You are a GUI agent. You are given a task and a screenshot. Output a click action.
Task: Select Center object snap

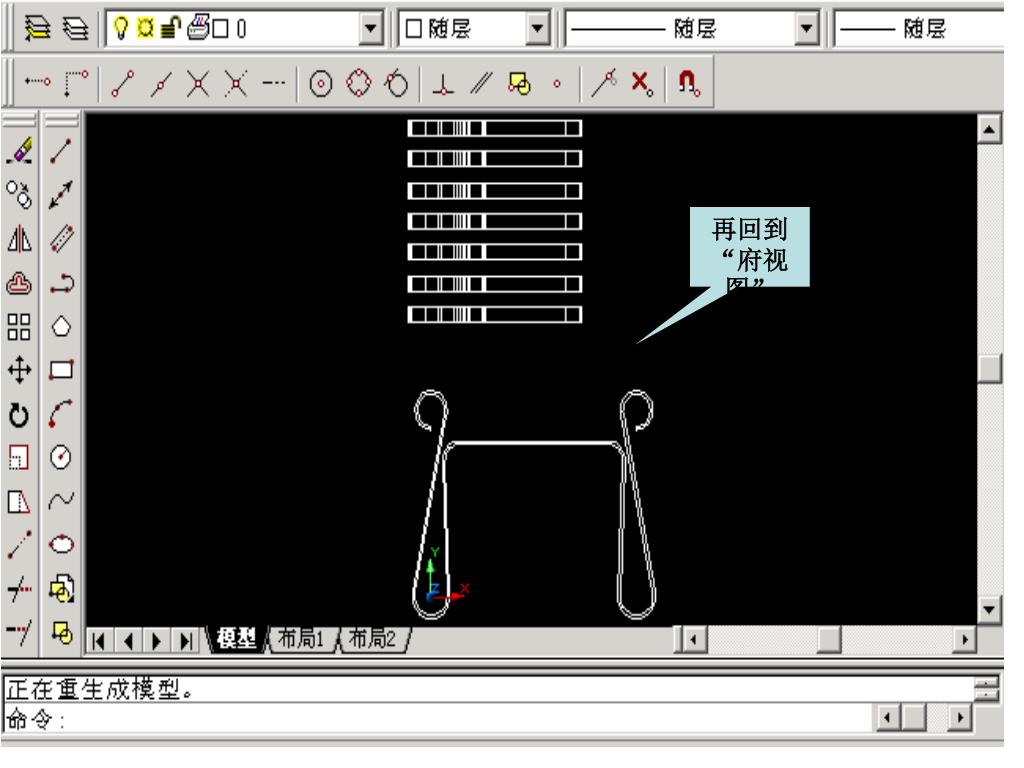[x=320, y=84]
